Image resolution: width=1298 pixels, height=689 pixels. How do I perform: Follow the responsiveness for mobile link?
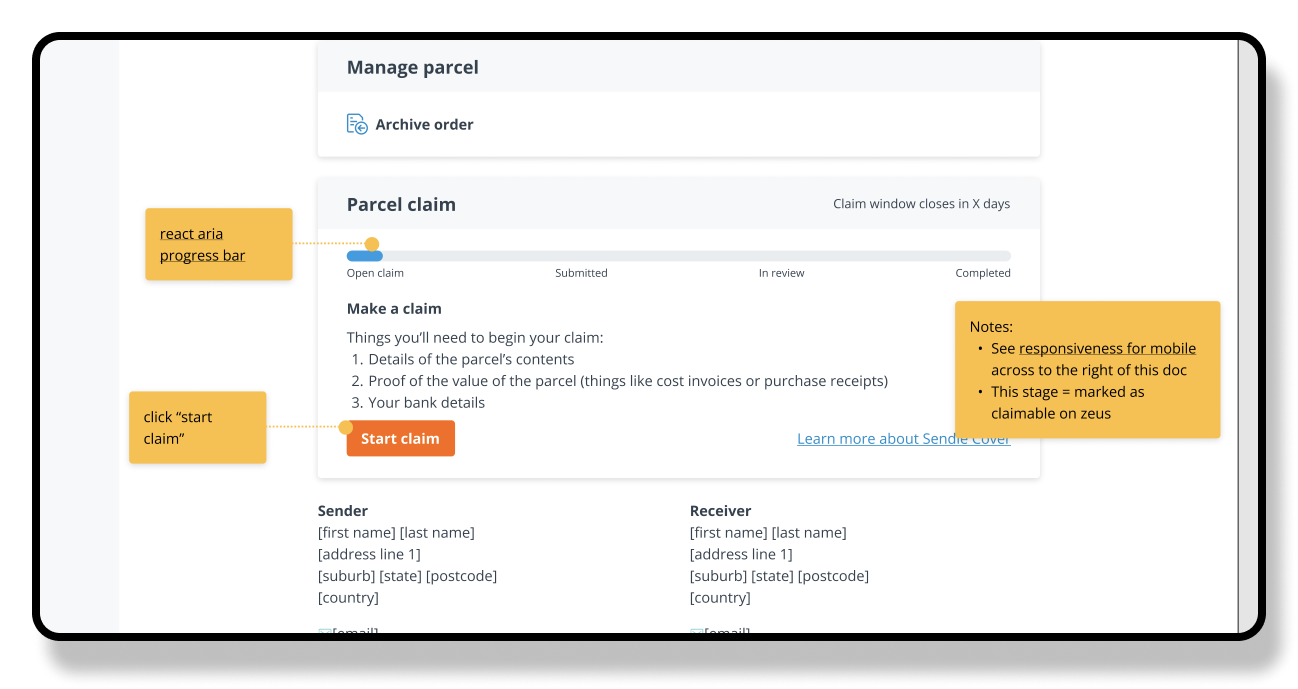pos(1107,349)
